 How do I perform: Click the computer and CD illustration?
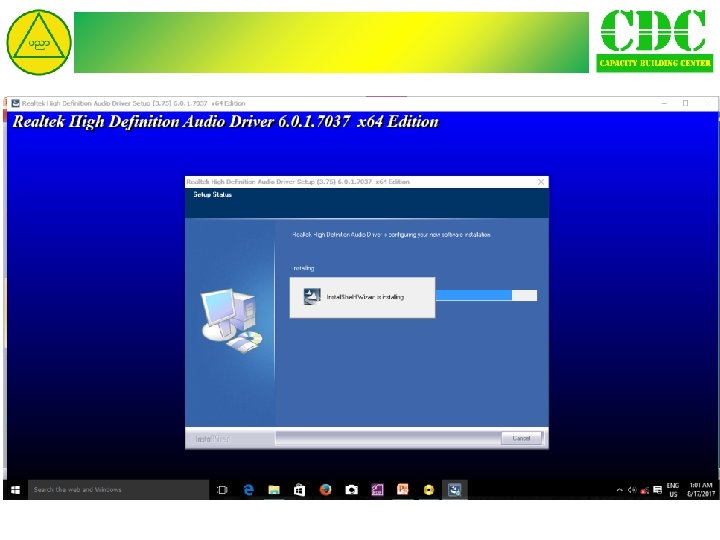coord(231,321)
